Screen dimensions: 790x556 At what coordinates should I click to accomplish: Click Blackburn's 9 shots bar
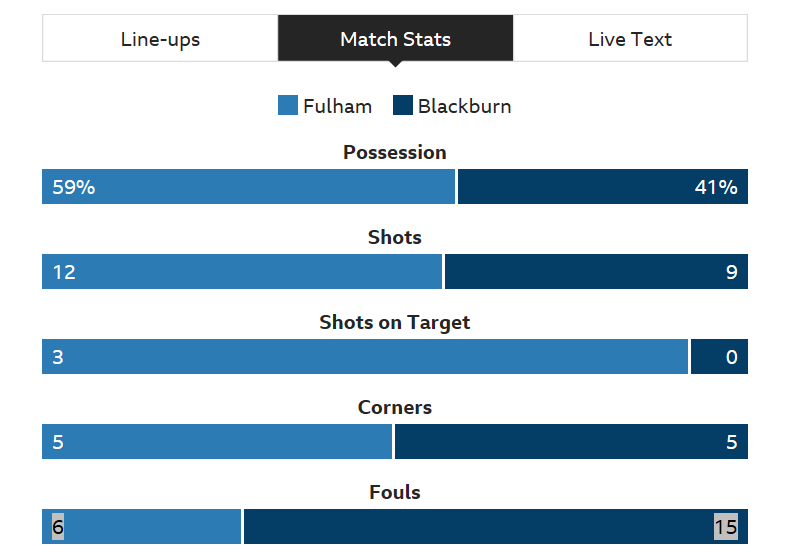tap(596, 272)
